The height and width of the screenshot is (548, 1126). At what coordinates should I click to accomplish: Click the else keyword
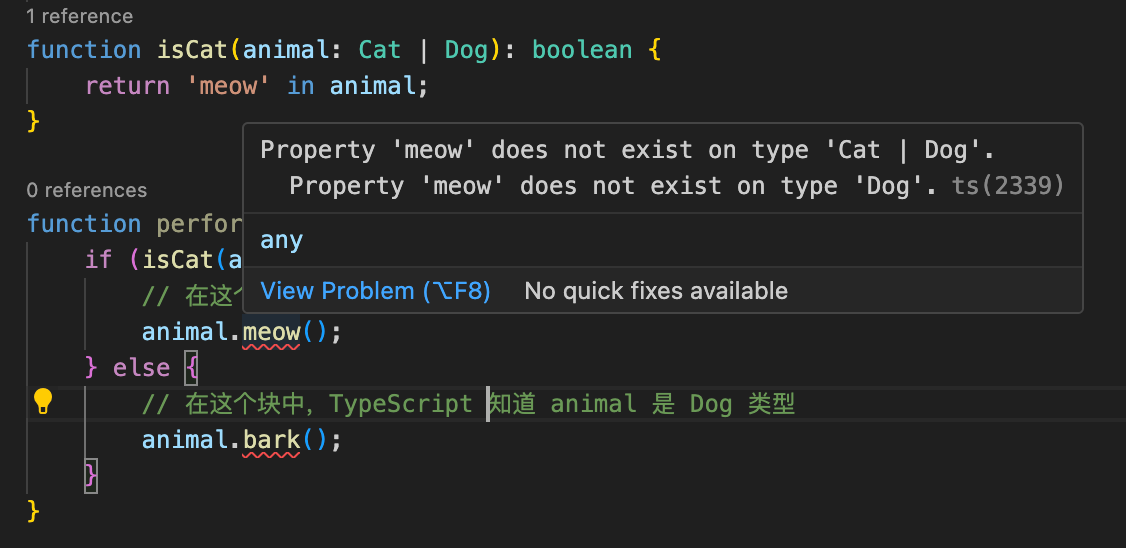pos(141,367)
